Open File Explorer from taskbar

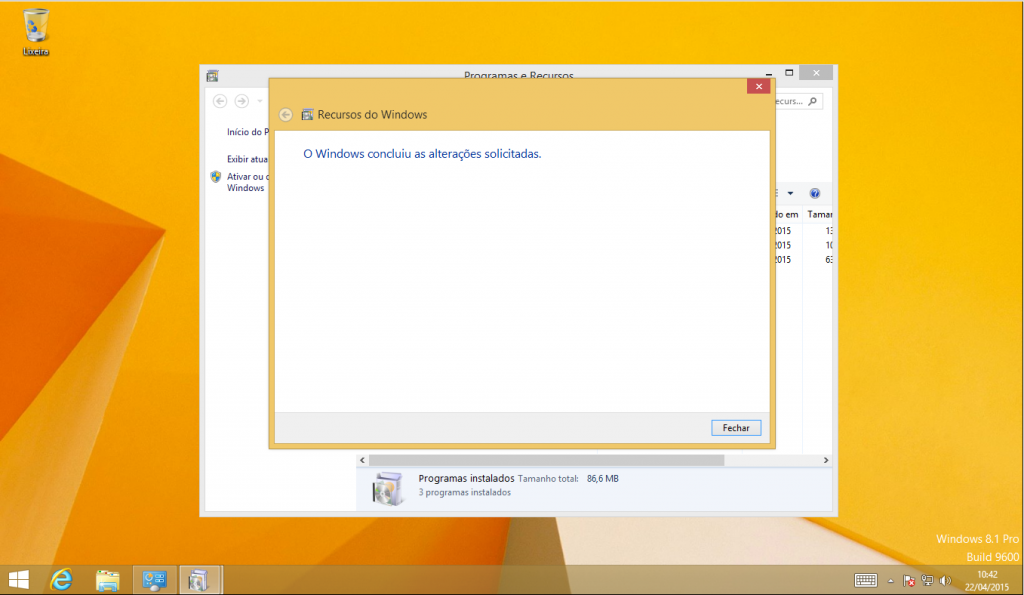[x=108, y=580]
